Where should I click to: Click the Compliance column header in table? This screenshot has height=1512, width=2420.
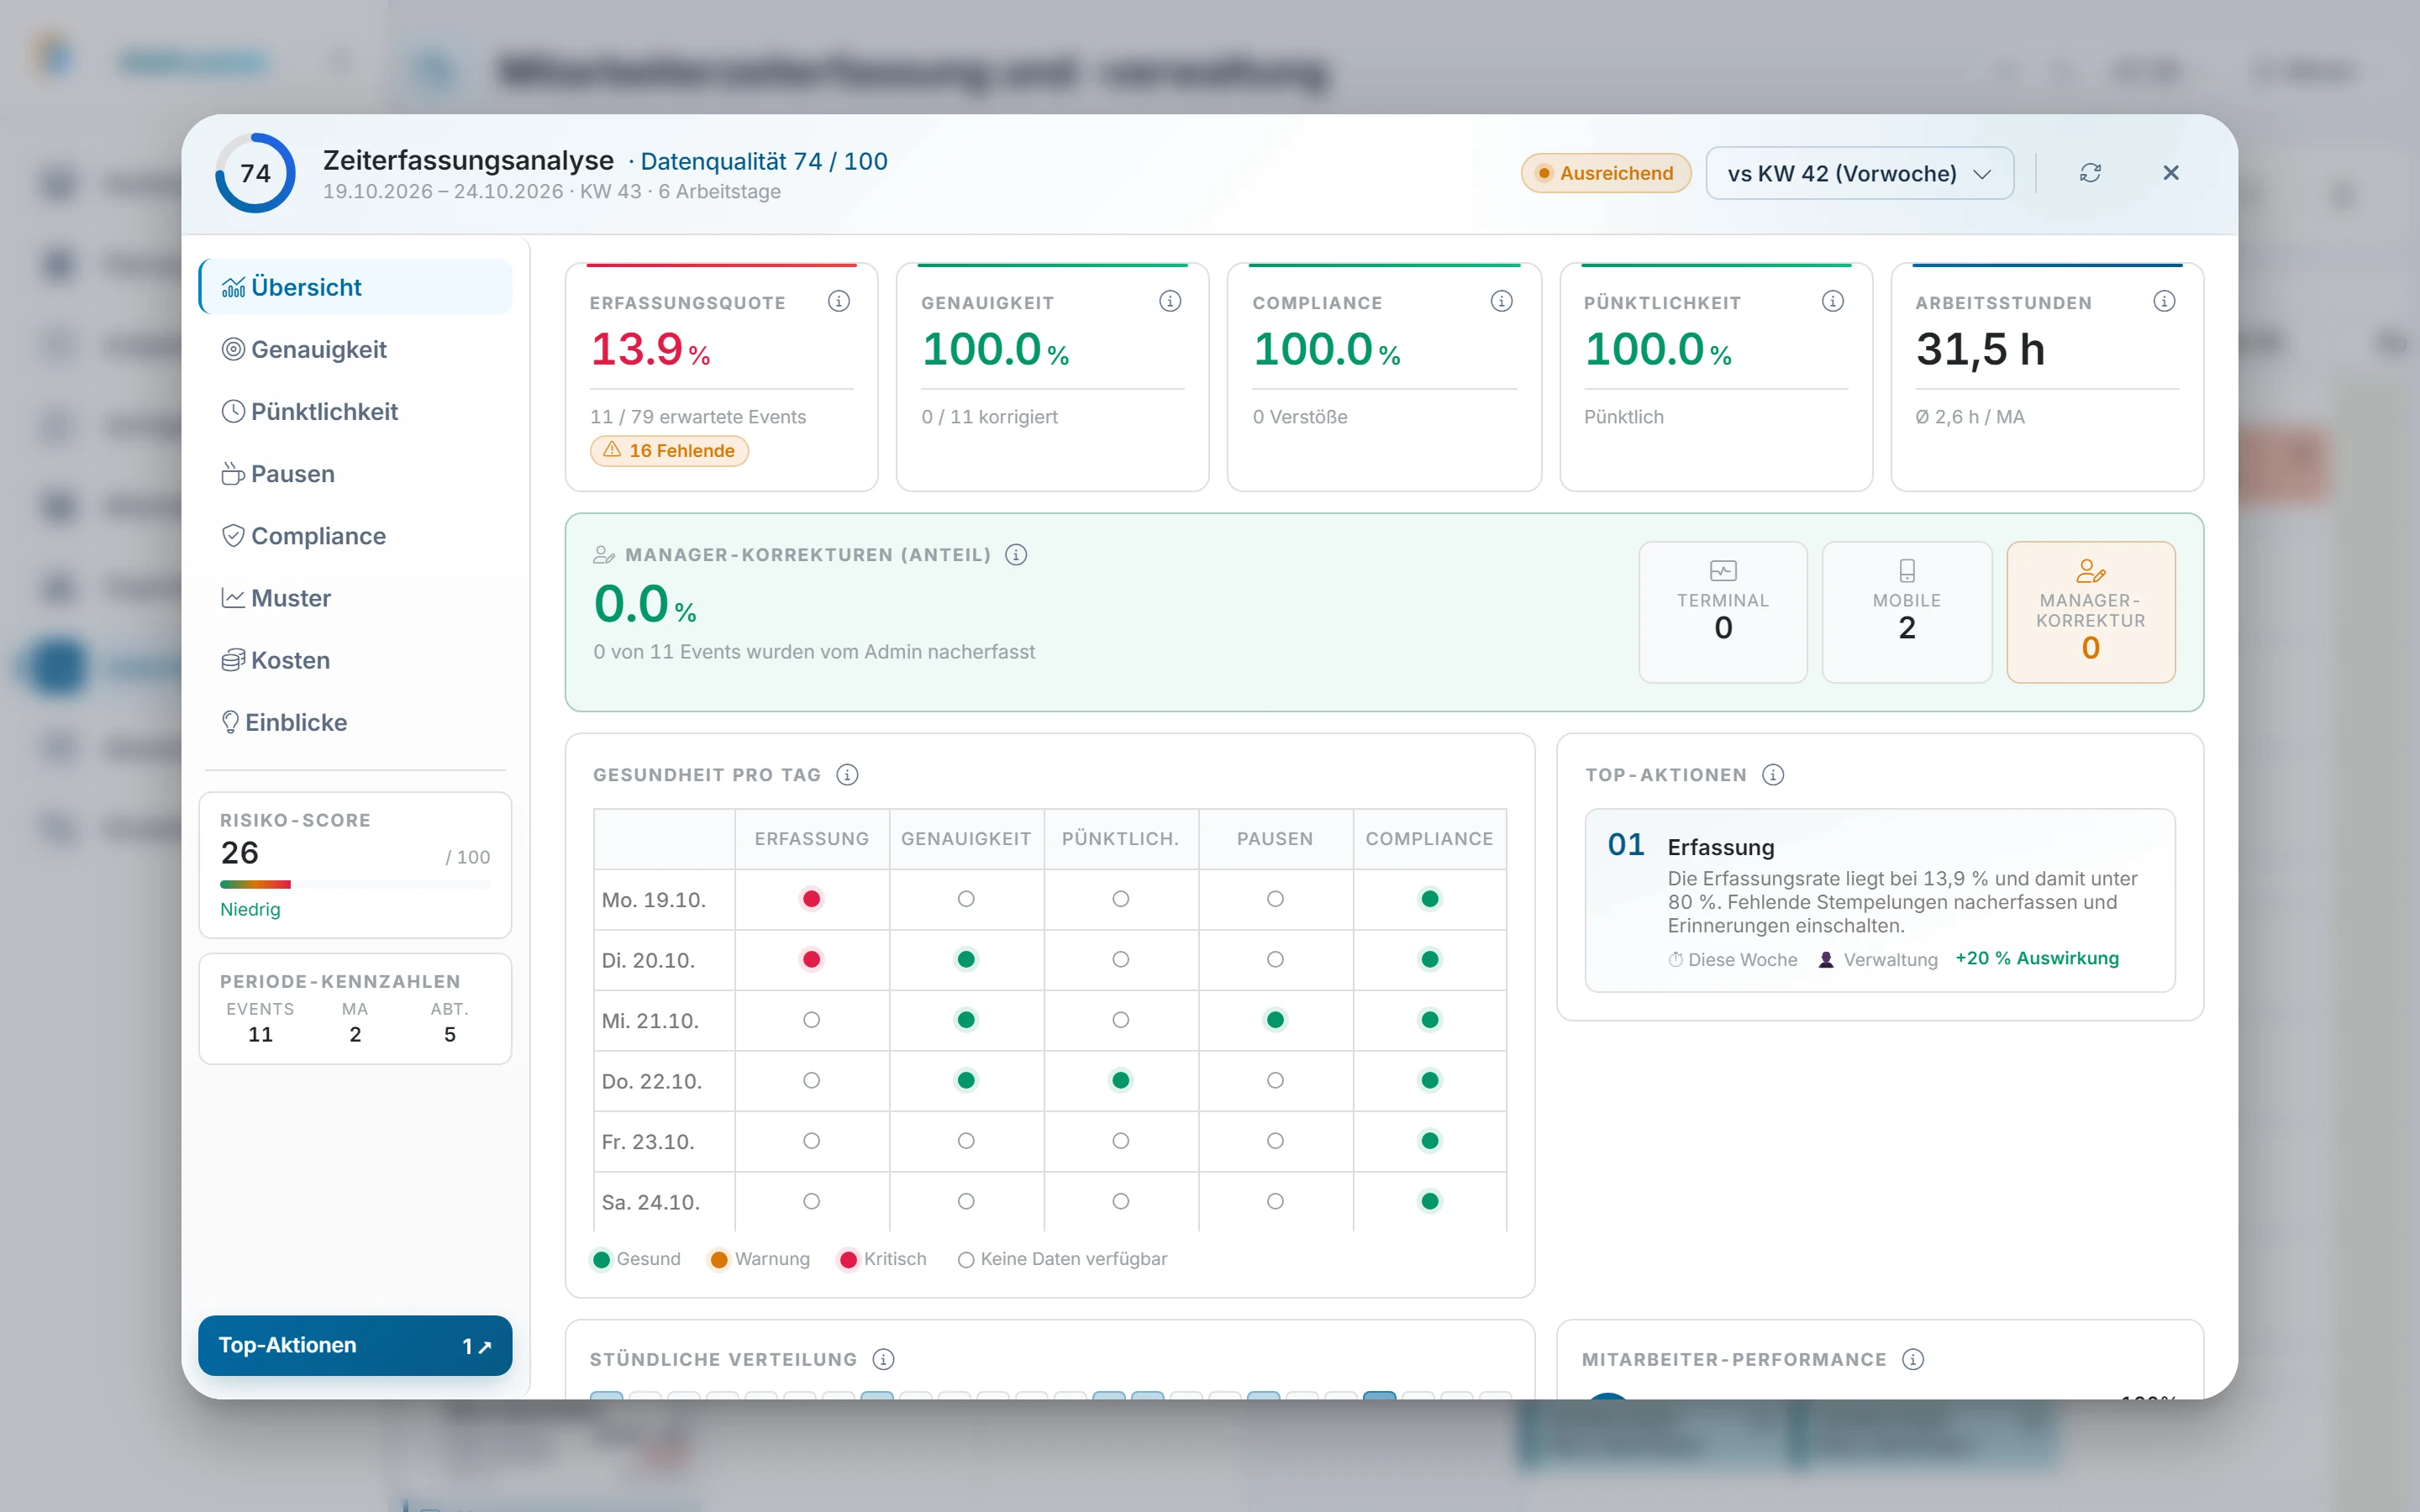(x=1429, y=839)
